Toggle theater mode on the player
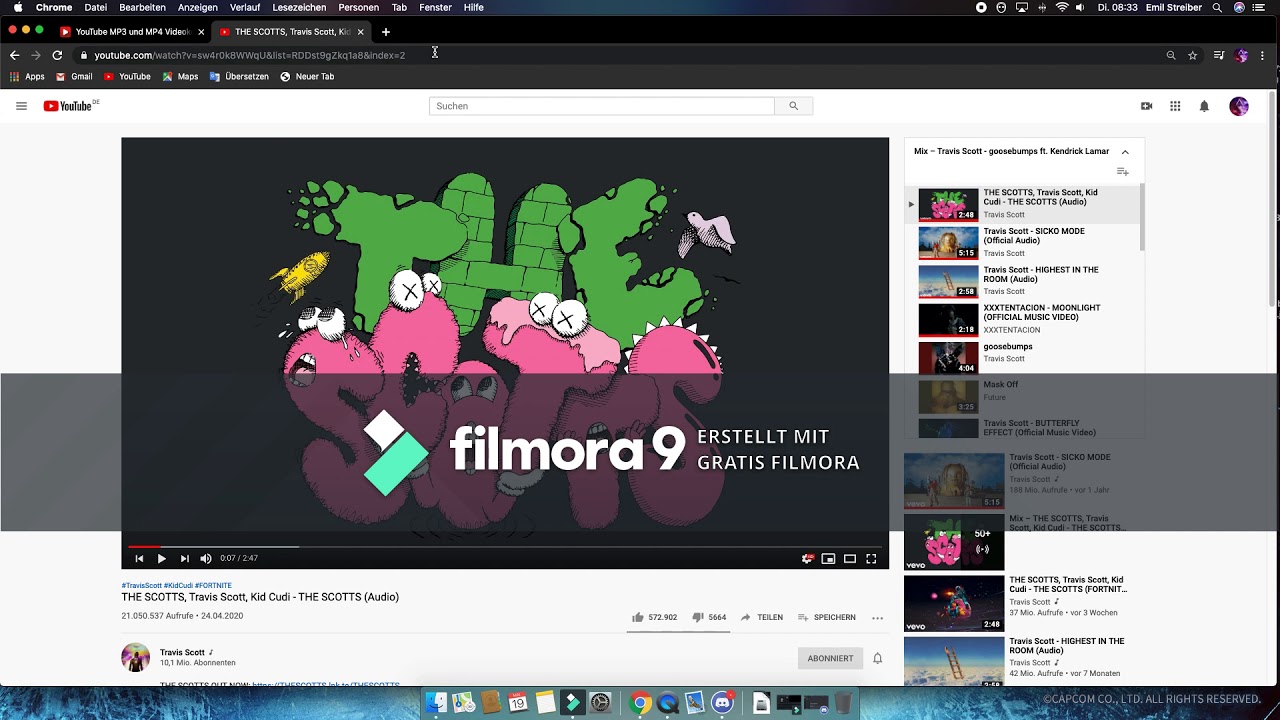 (x=850, y=559)
